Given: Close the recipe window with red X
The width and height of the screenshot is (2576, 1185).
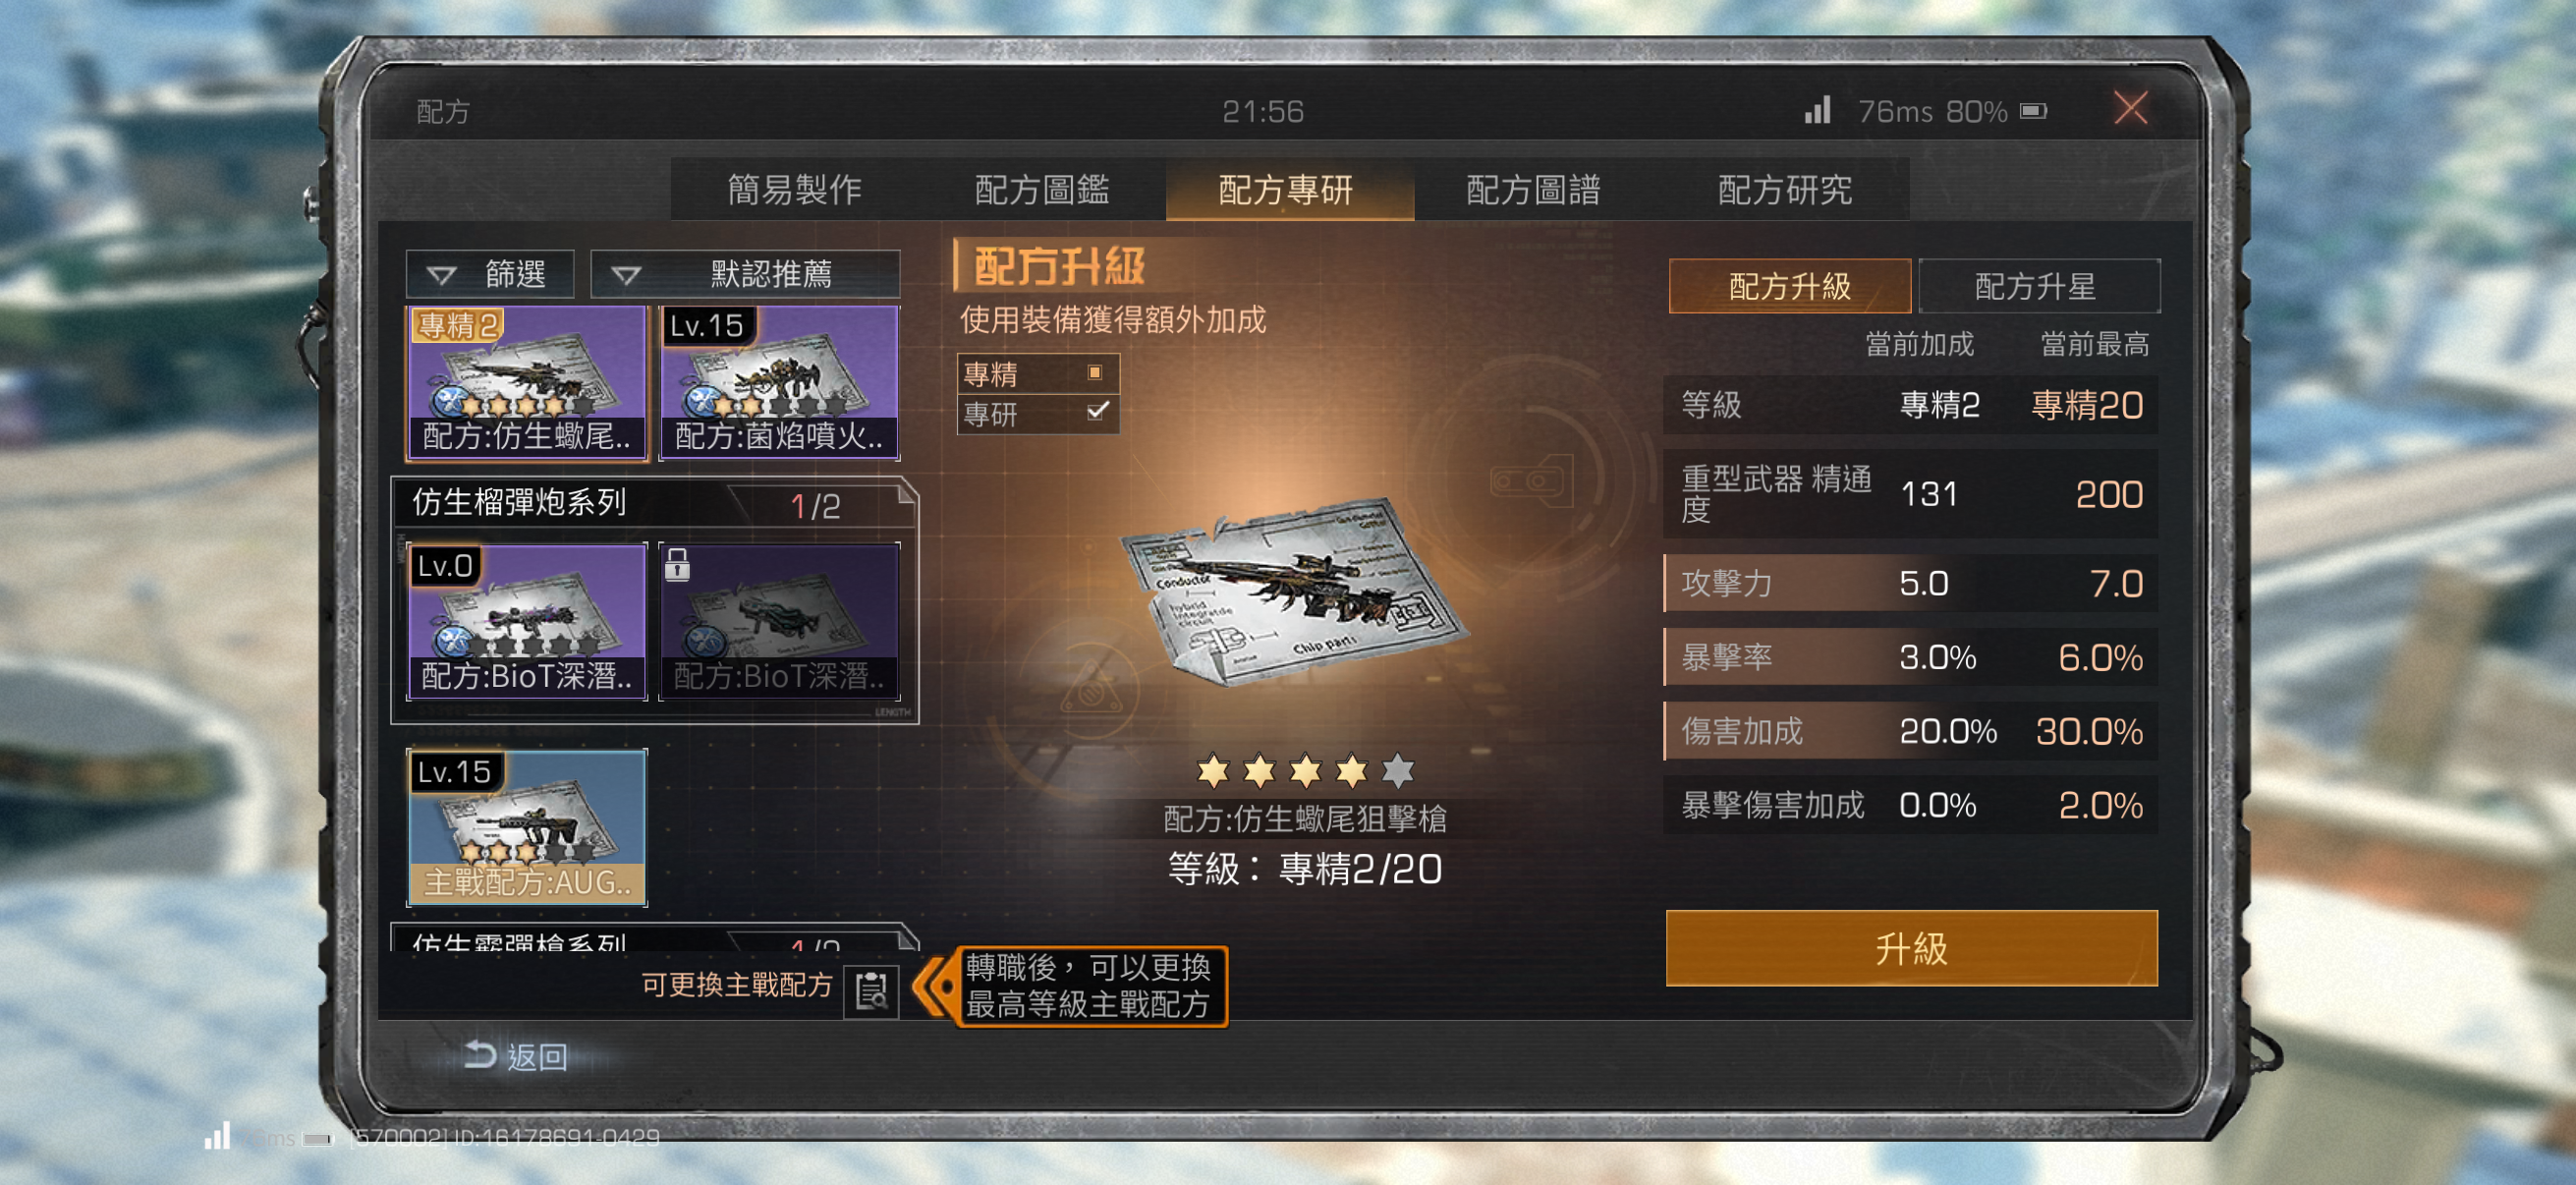Looking at the screenshot, I should (x=2129, y=108).
